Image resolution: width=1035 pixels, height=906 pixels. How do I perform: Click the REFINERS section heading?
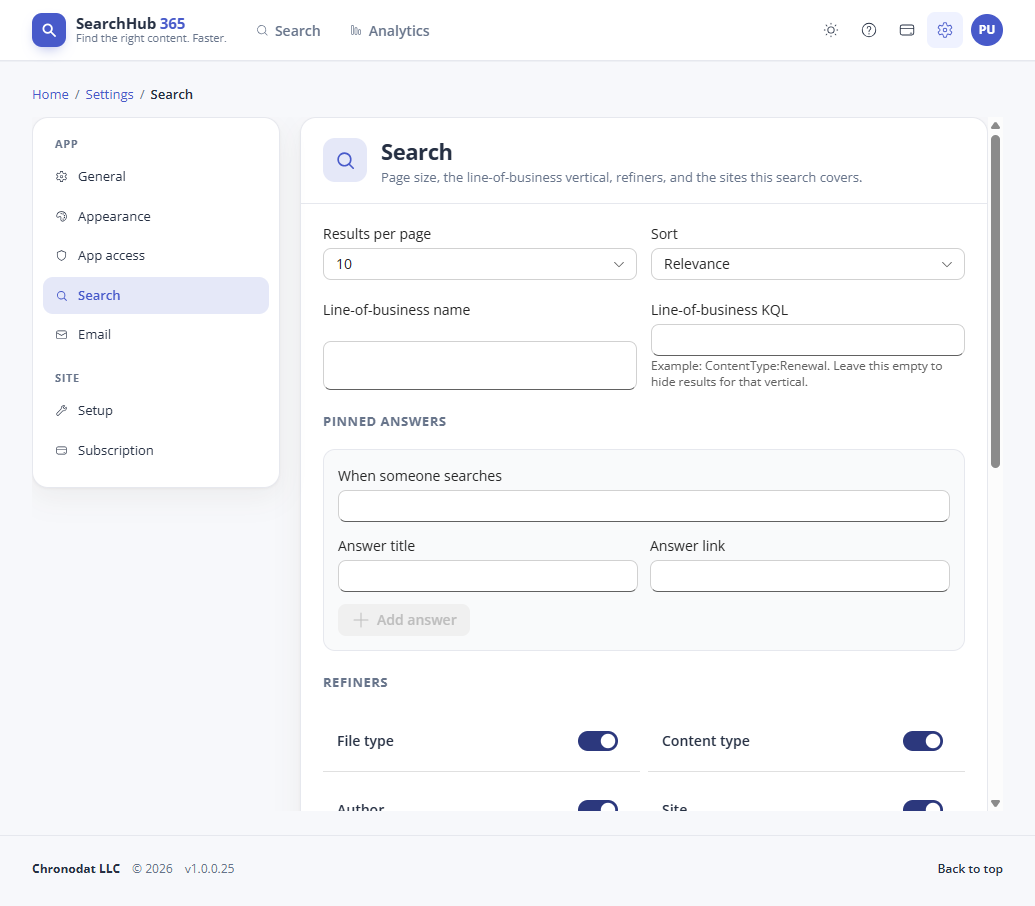355,682
